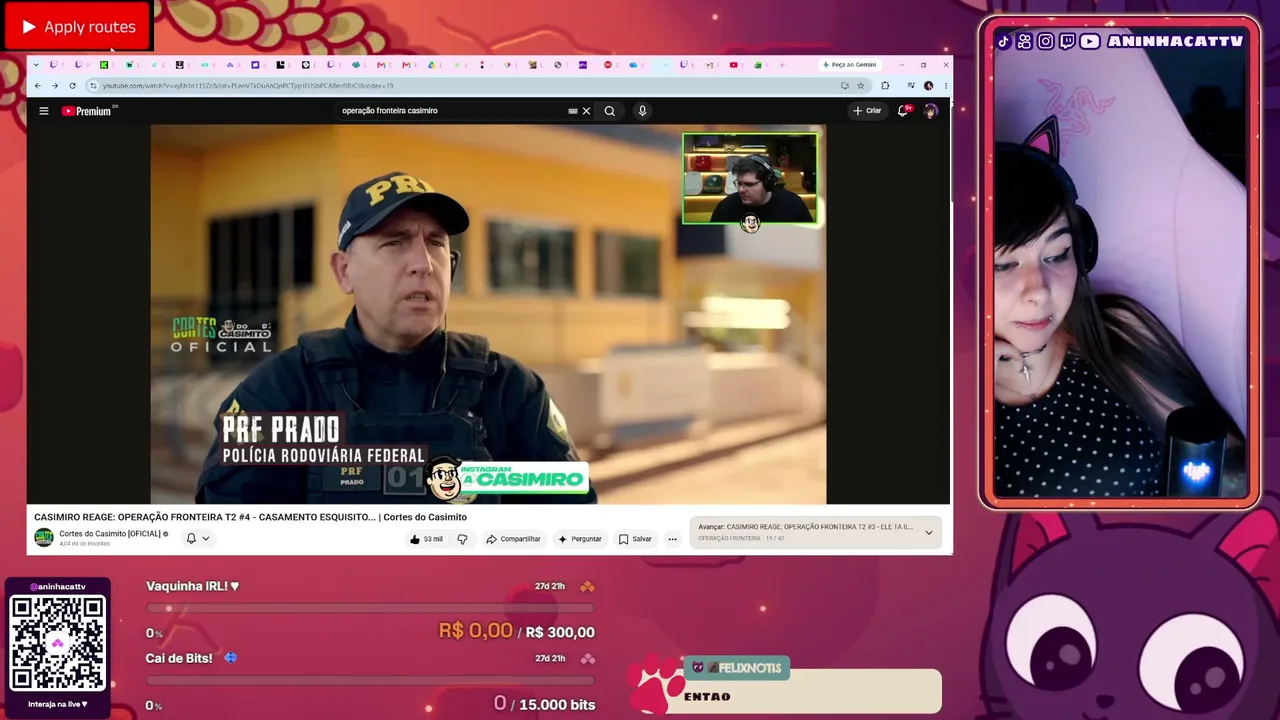
Task: Click the Vaquinha IRL! label
Action: (x=193, y=586)
